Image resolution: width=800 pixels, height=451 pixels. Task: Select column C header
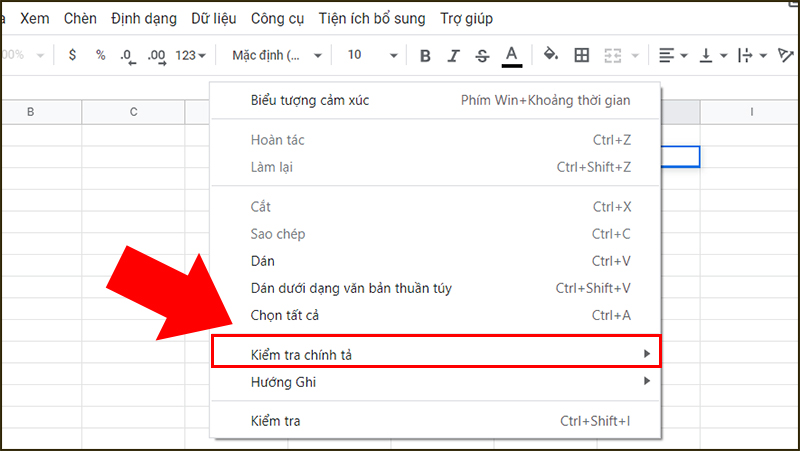tap(133, 112)
